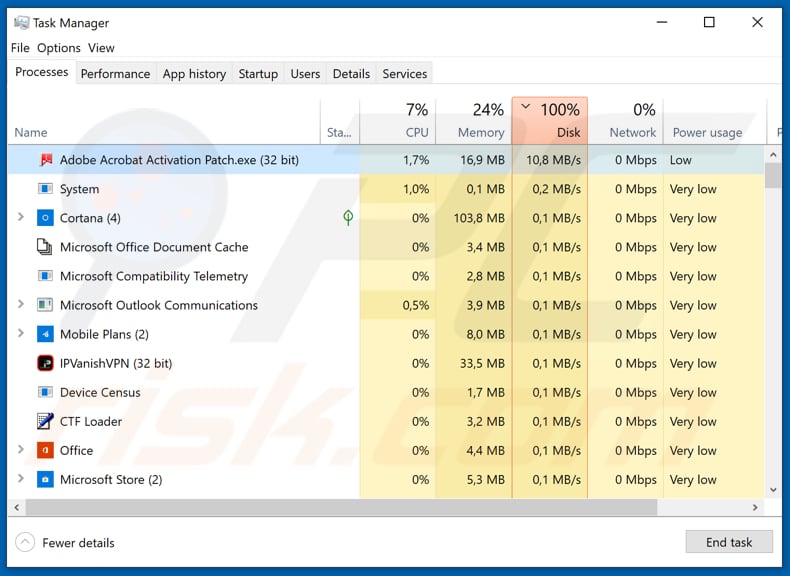Screen dimensions: 790x576
Task: Click the Adobe Acrobat Activation Patch process icon
Action: 46,160
